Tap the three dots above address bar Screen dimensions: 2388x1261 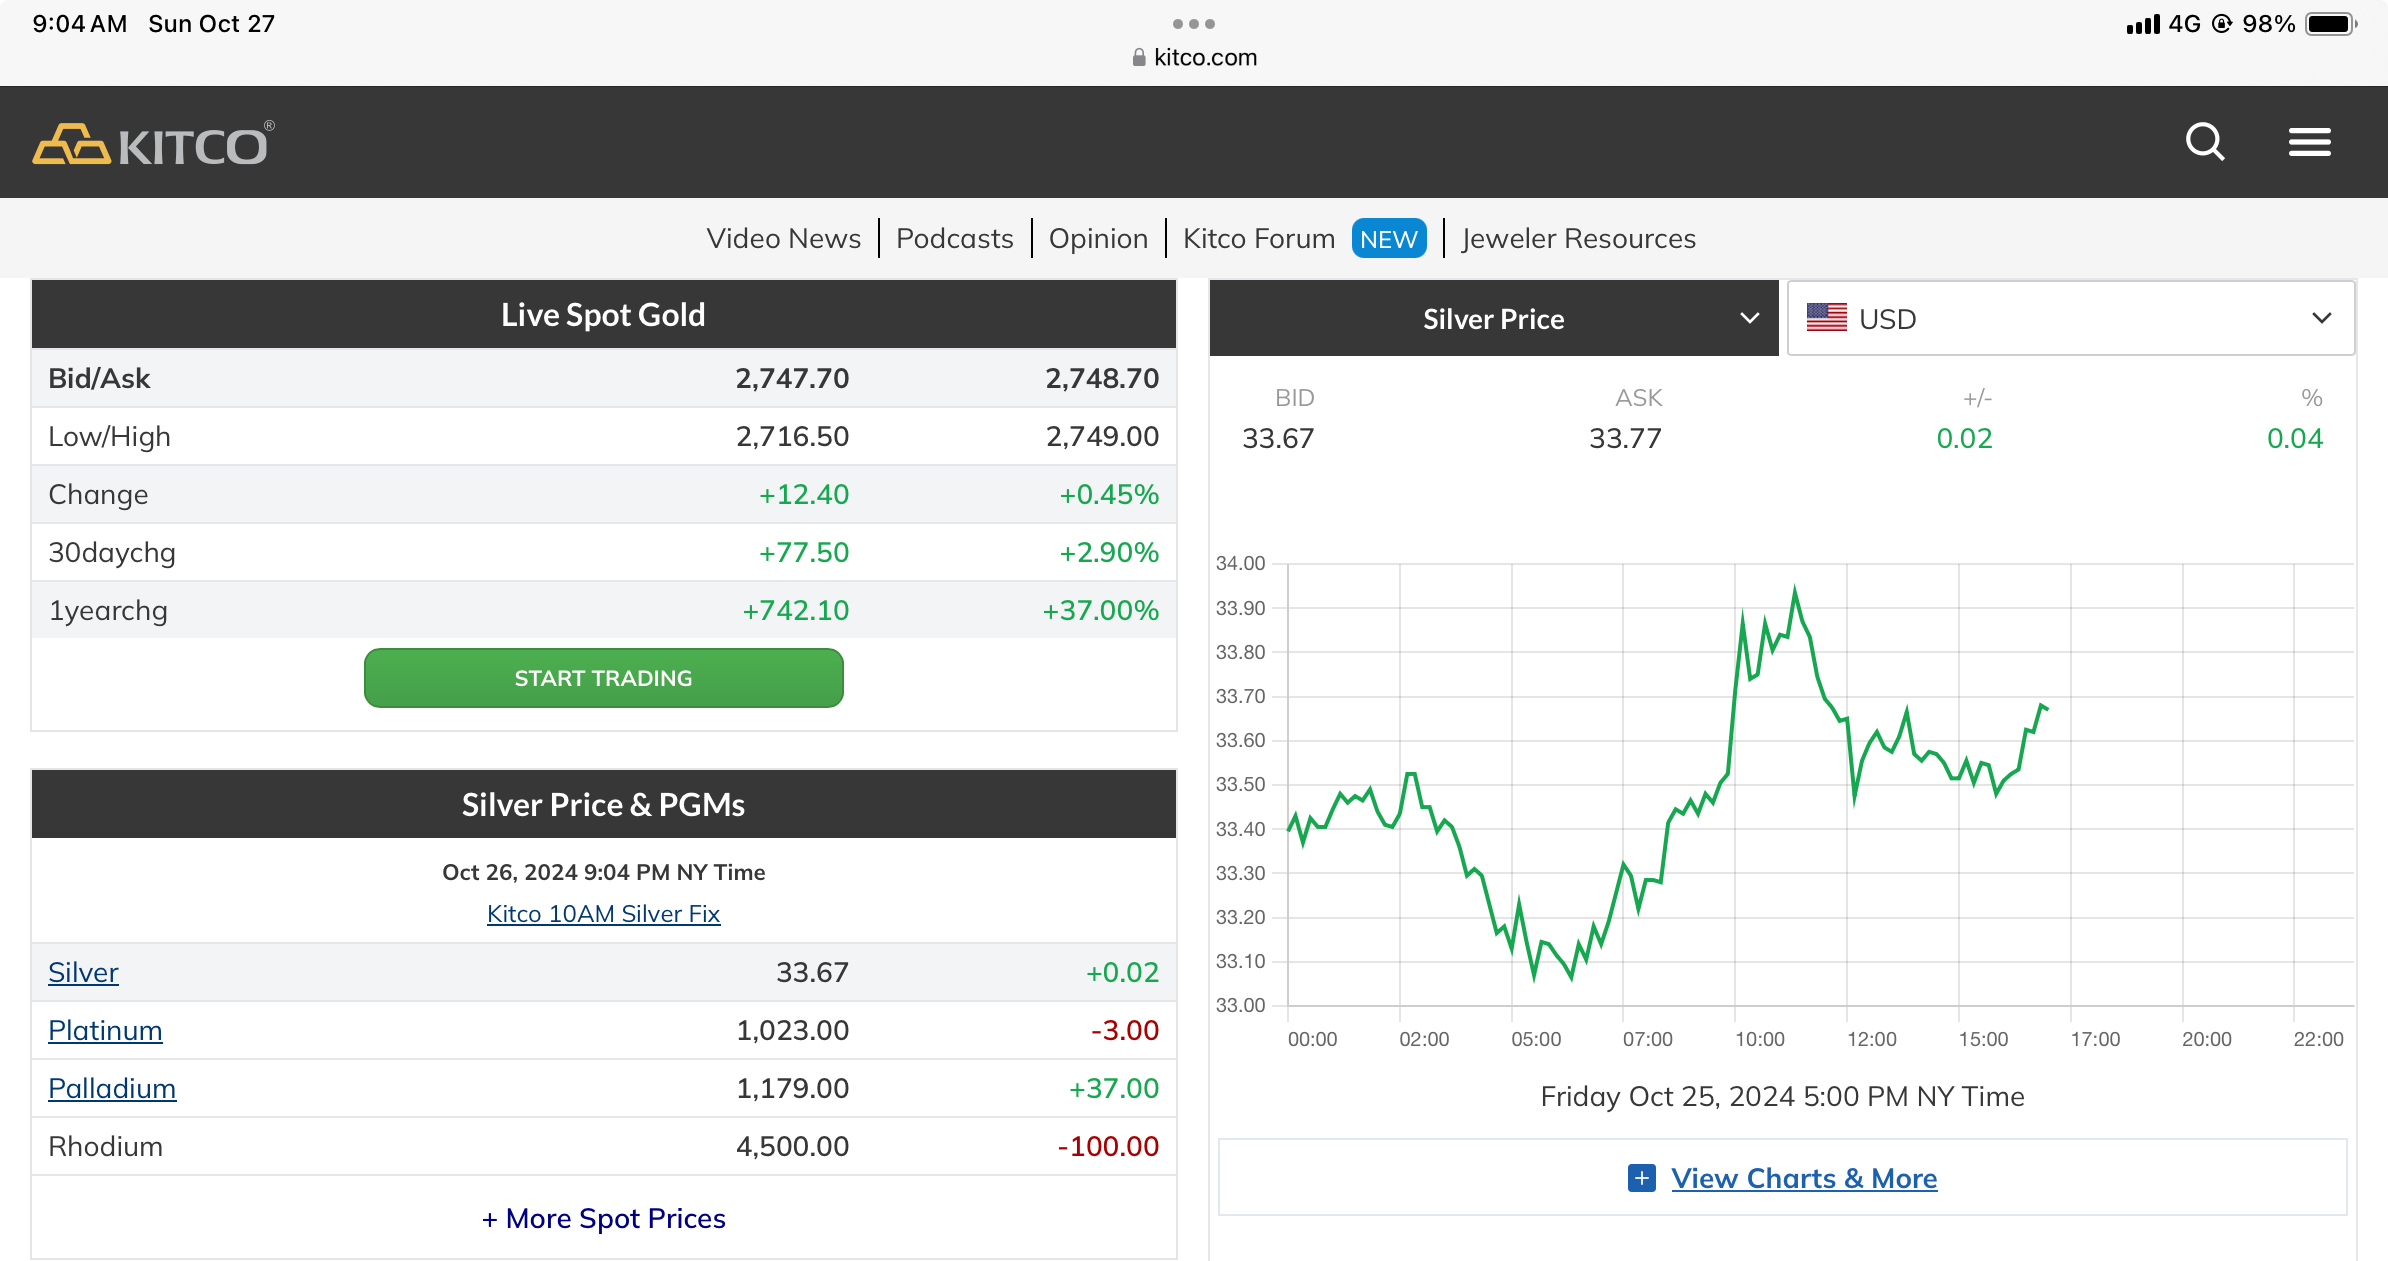pos(1193,23)
